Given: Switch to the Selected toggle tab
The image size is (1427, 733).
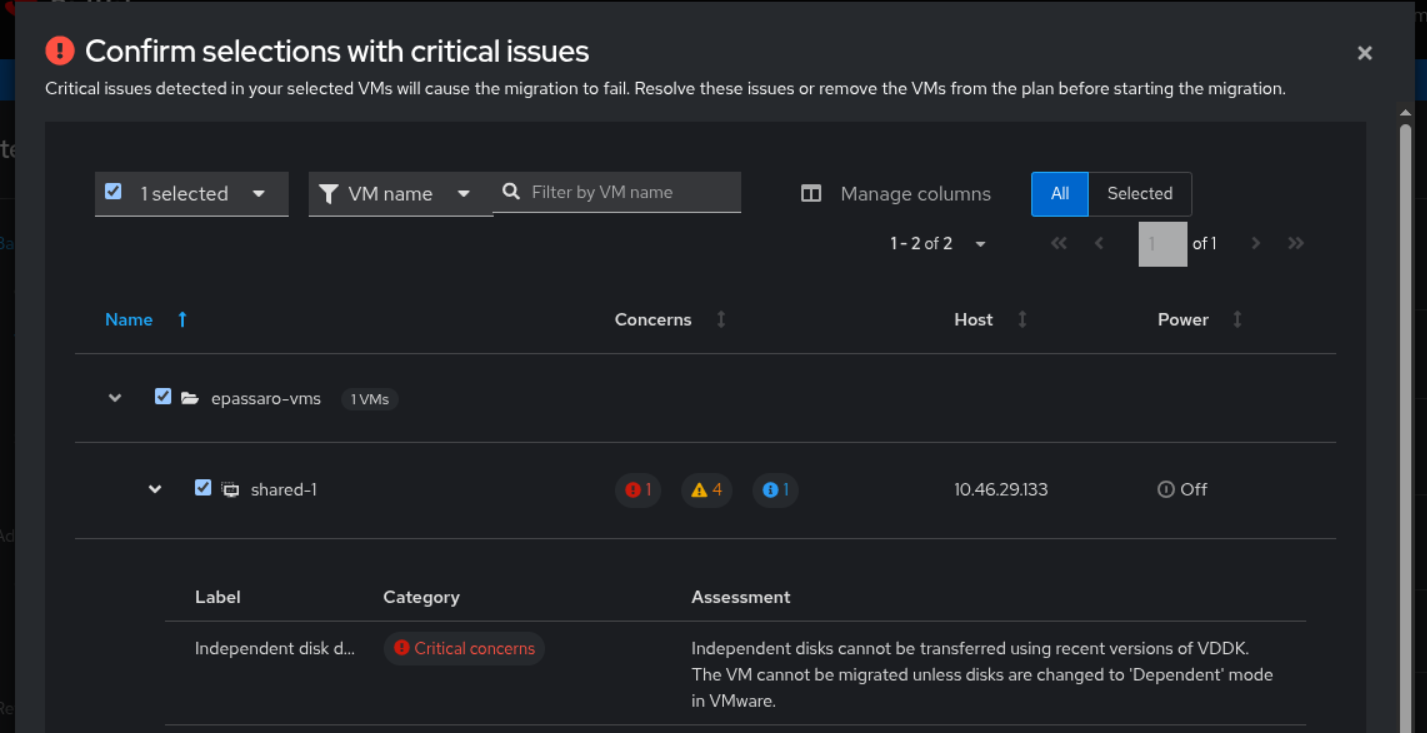Looking at the screenshot, I should pyautogui.click(x=1139, y=194).
